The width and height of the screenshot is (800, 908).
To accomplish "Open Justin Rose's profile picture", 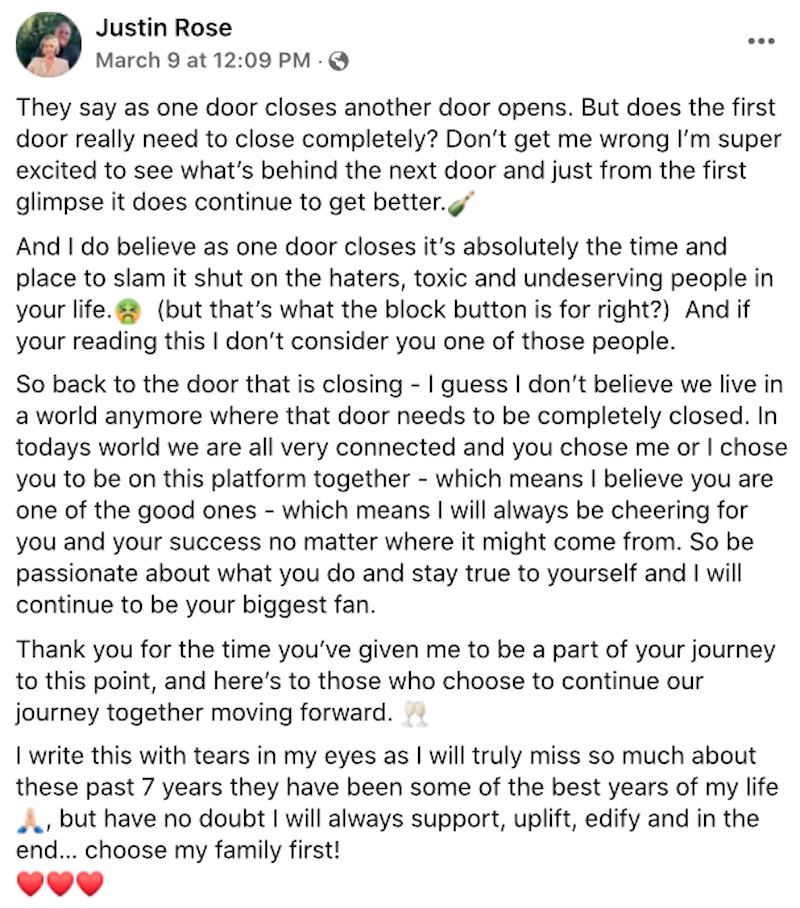I will [49, 45].
